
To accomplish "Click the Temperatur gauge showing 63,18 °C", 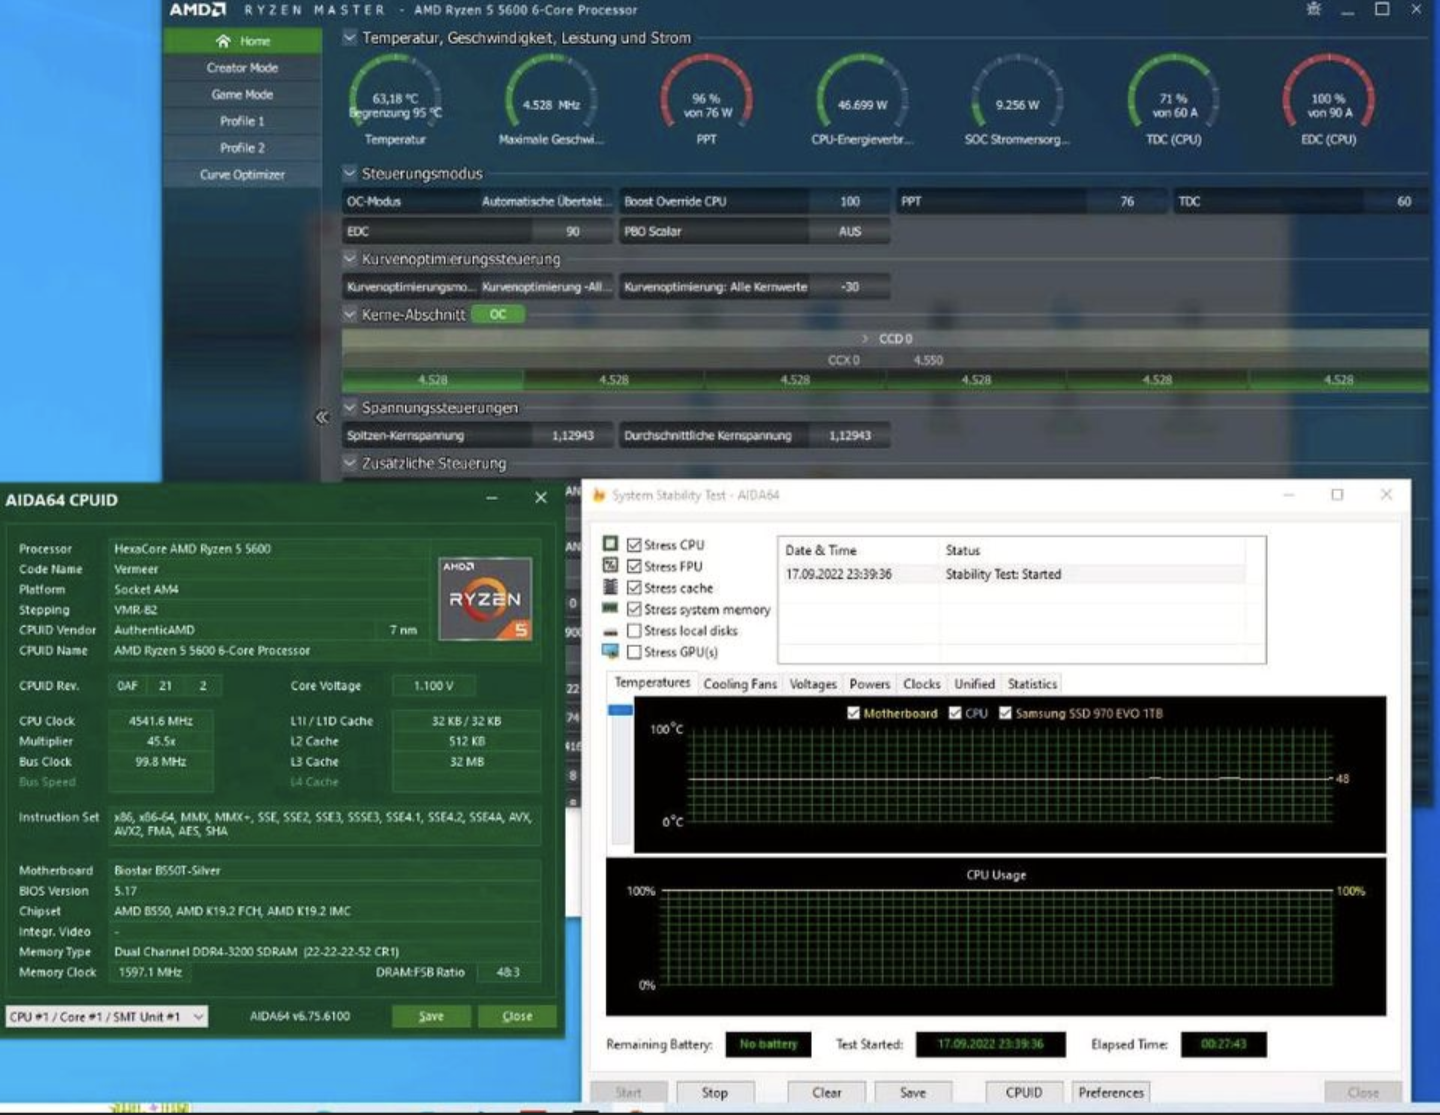I will click(x=395, y=100).
